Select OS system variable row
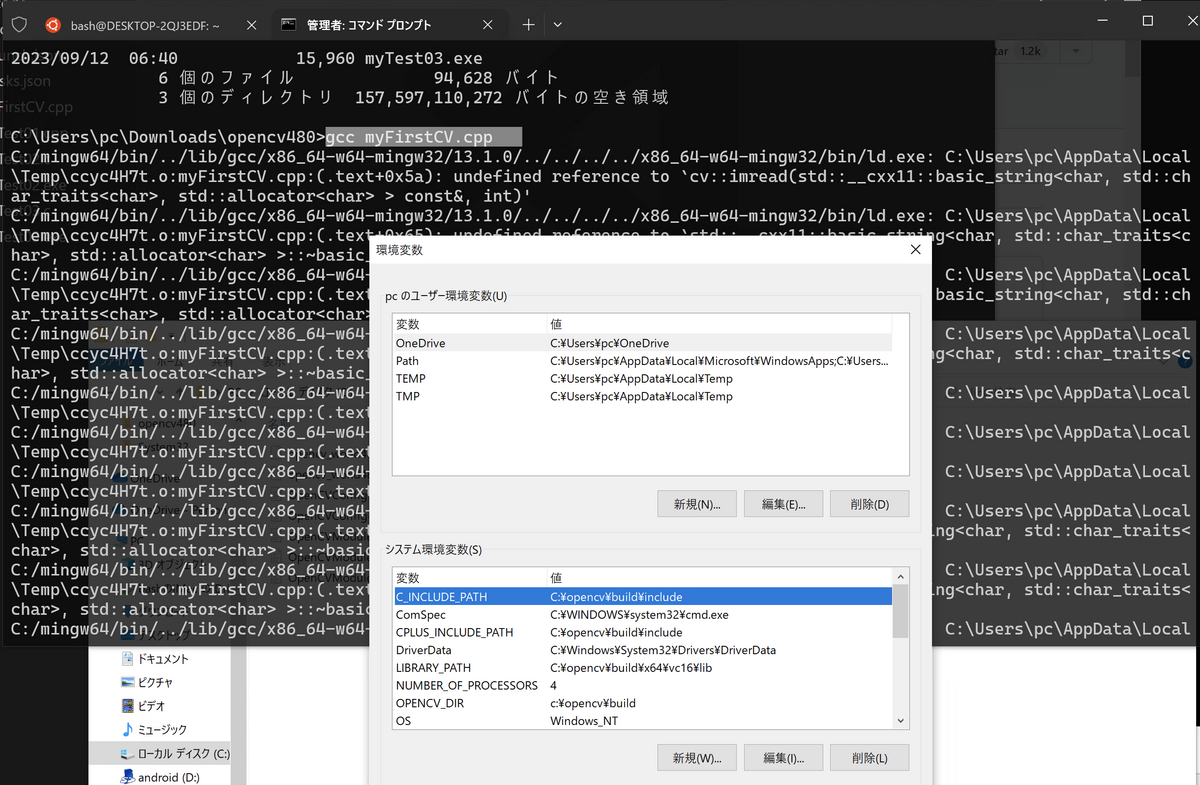The height and width of the screenshot is (785, 1200). [641, 721]
